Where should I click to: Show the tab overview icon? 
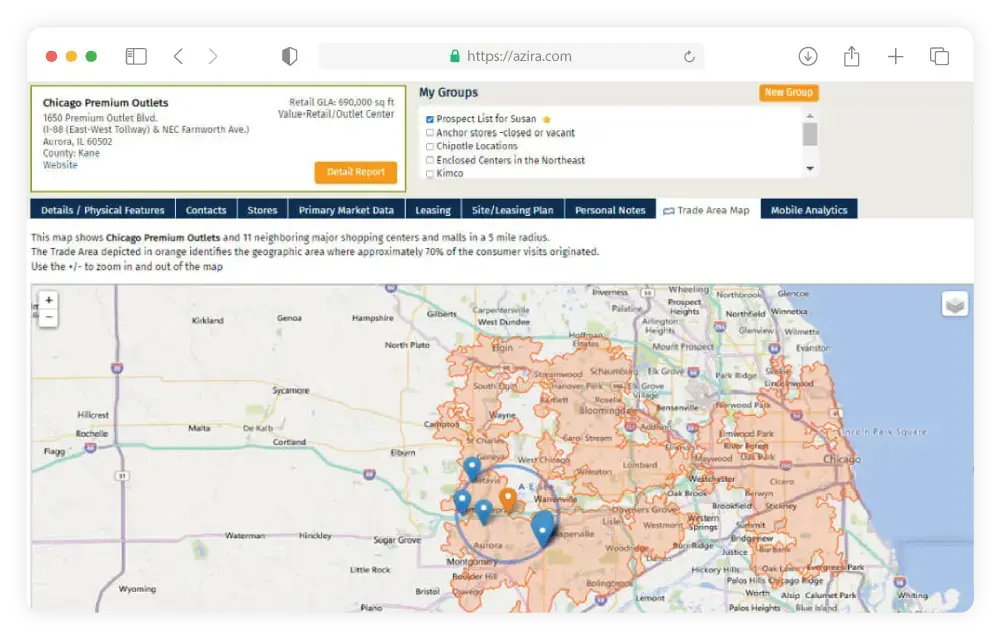[939, 56]
